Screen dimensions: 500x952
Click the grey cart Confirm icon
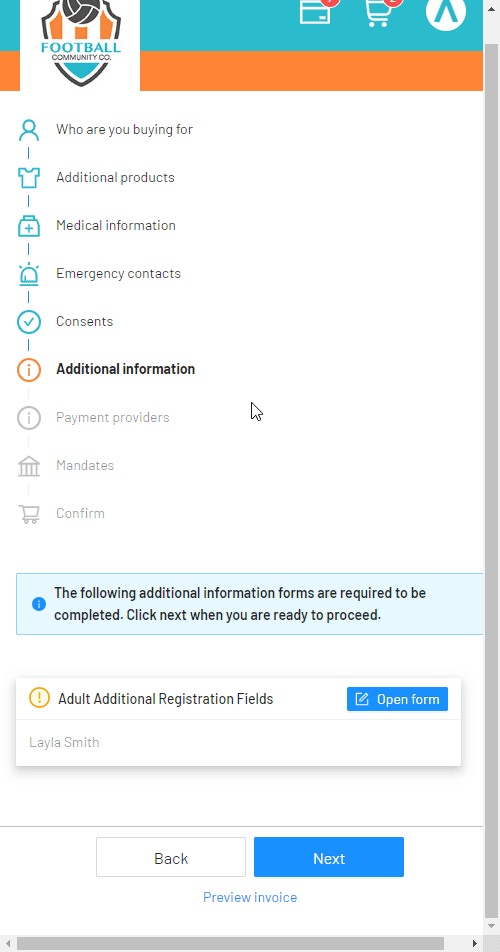tap(29, 514)
